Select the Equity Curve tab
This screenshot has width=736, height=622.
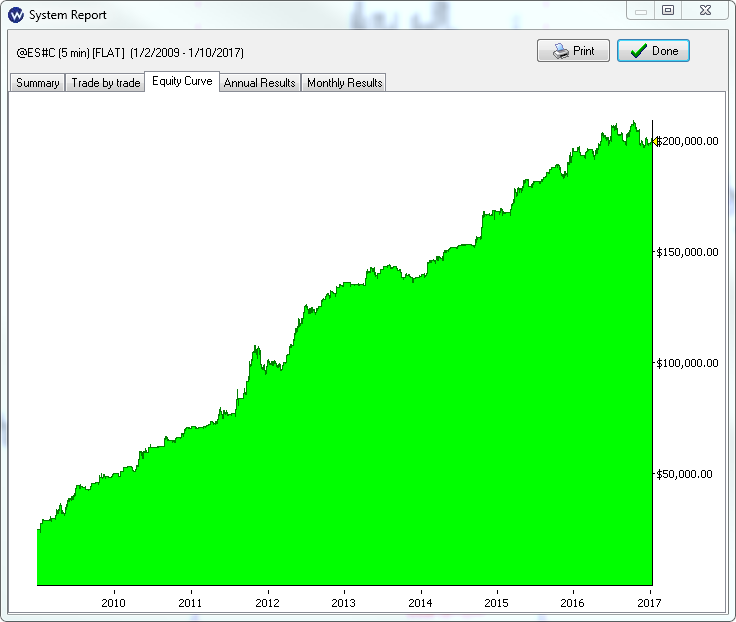click(x=182, y=82)
